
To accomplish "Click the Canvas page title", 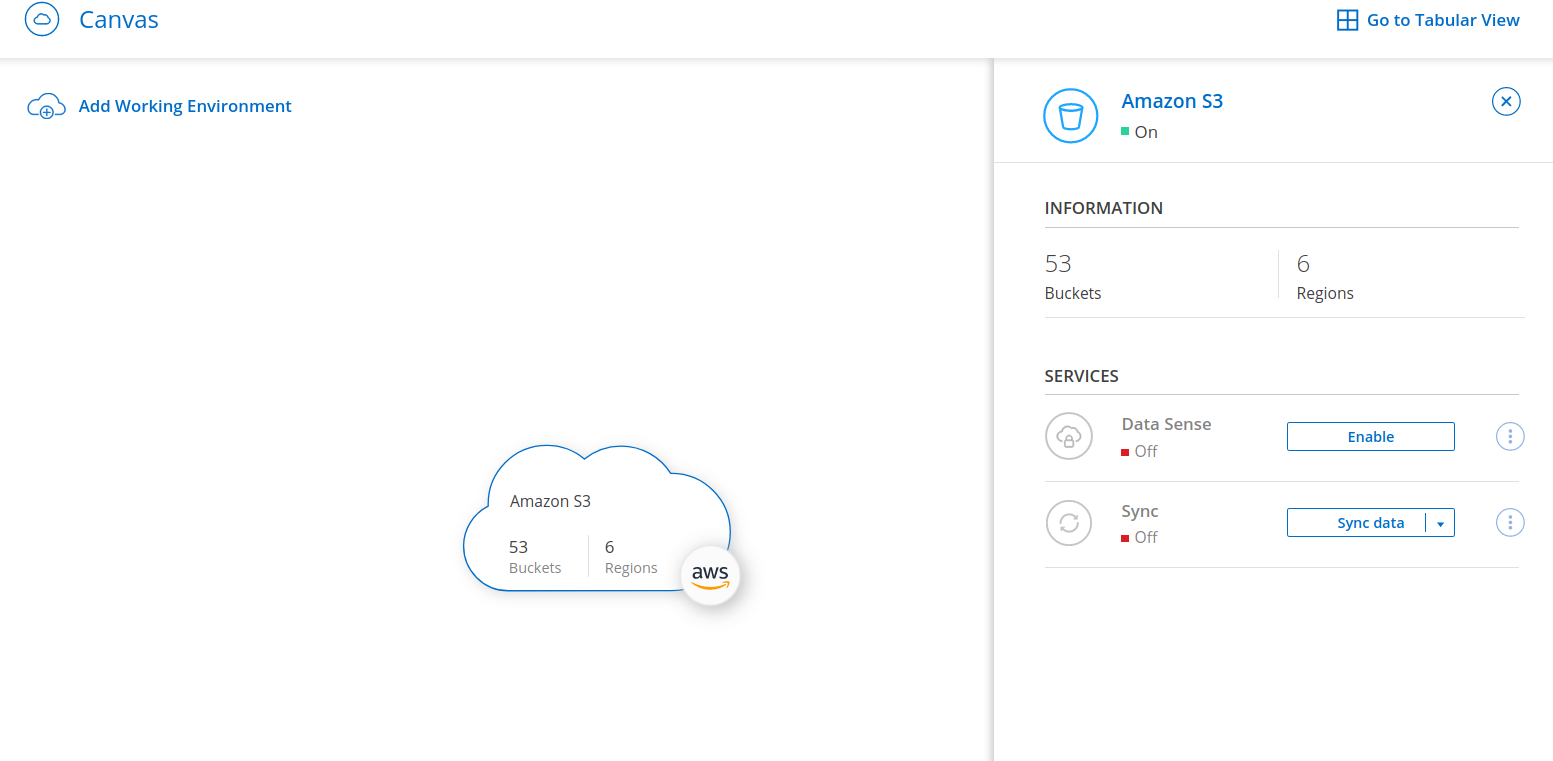I will coord(119,19).
